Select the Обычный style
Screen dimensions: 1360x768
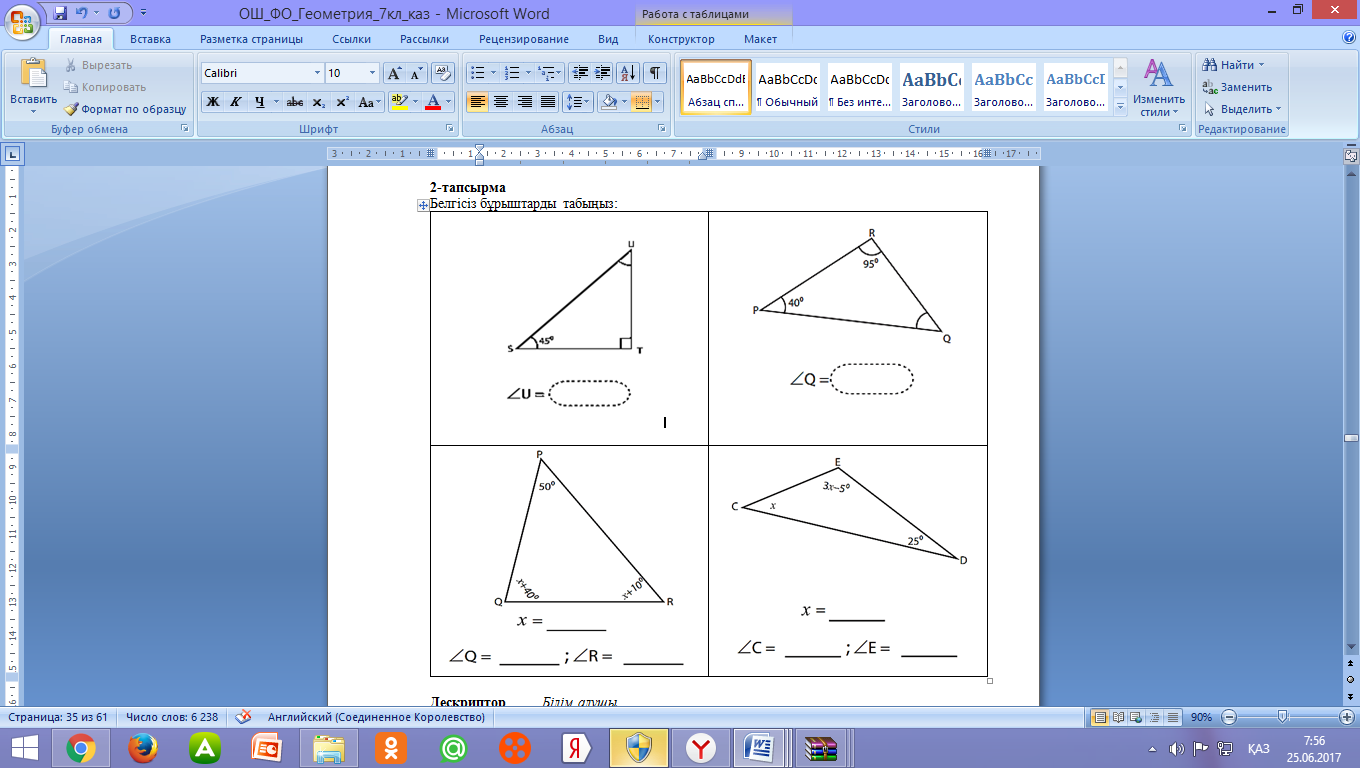(x=788, y=89)
